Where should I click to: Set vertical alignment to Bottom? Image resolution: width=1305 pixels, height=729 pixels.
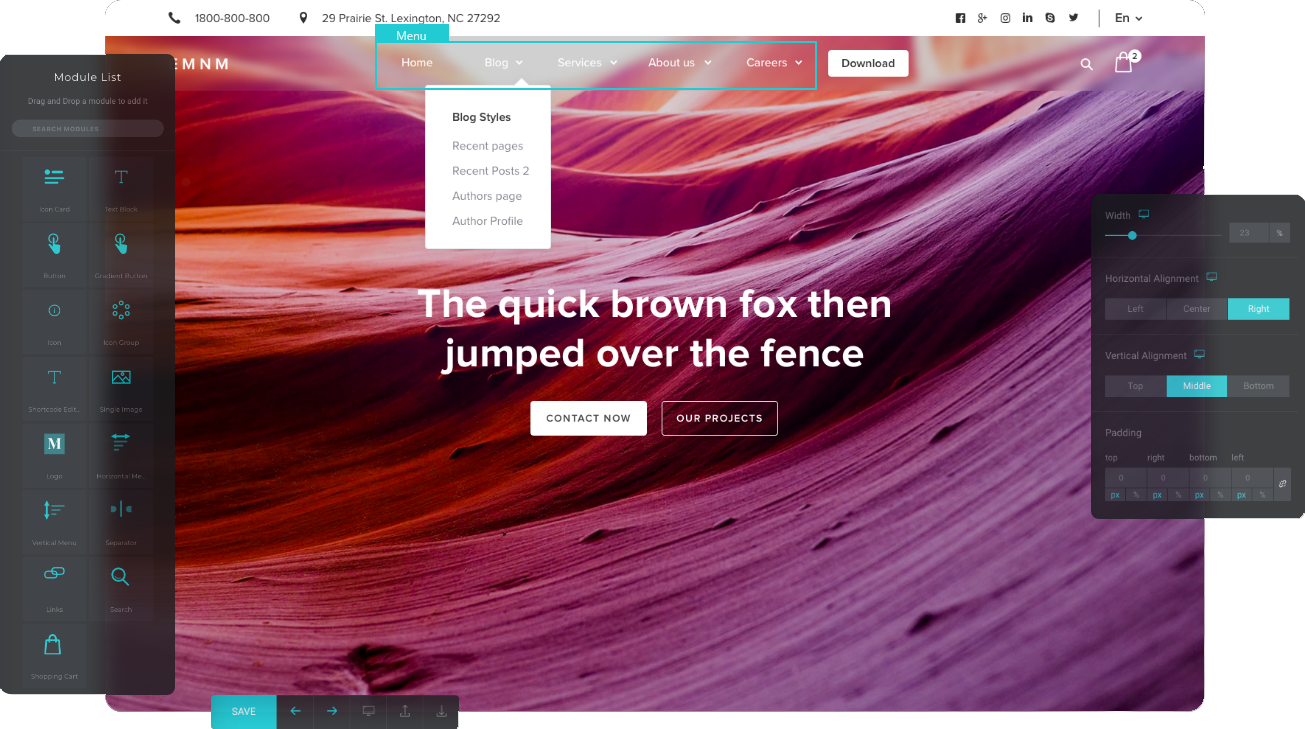point(1258,386)
